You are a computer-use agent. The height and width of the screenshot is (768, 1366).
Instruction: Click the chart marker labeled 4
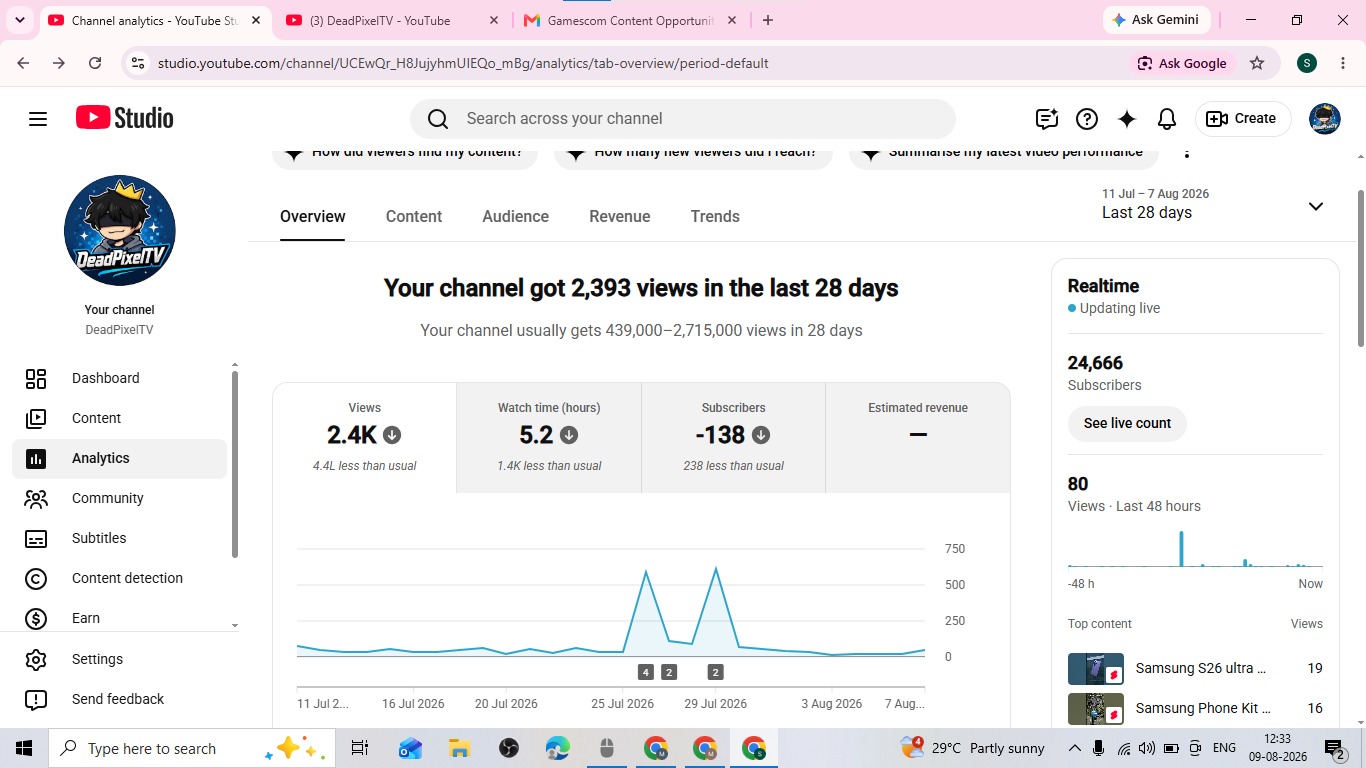click(646, 672)
